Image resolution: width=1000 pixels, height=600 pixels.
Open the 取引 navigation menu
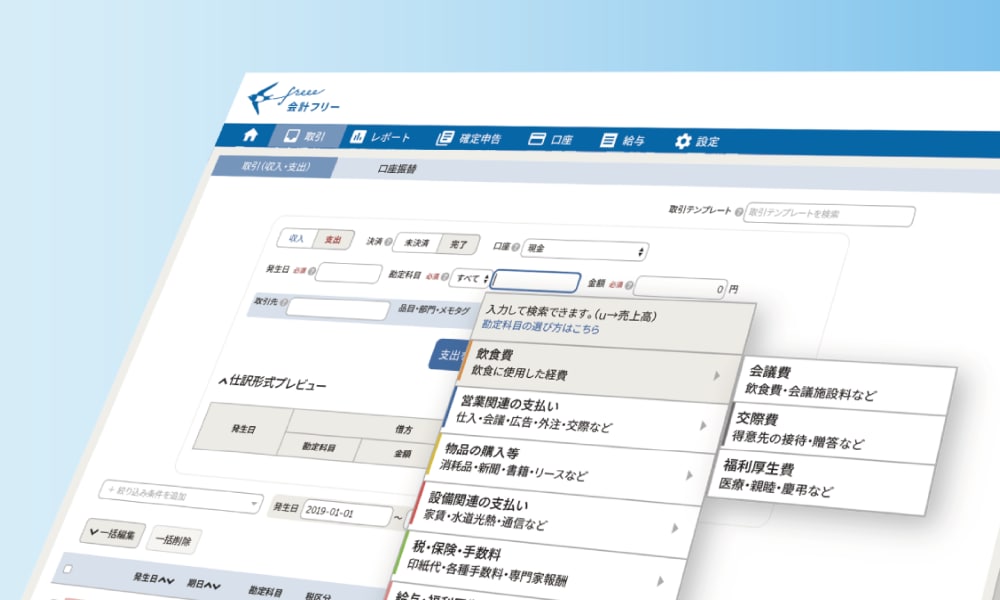pyautogui.click(x=305, y=136)
